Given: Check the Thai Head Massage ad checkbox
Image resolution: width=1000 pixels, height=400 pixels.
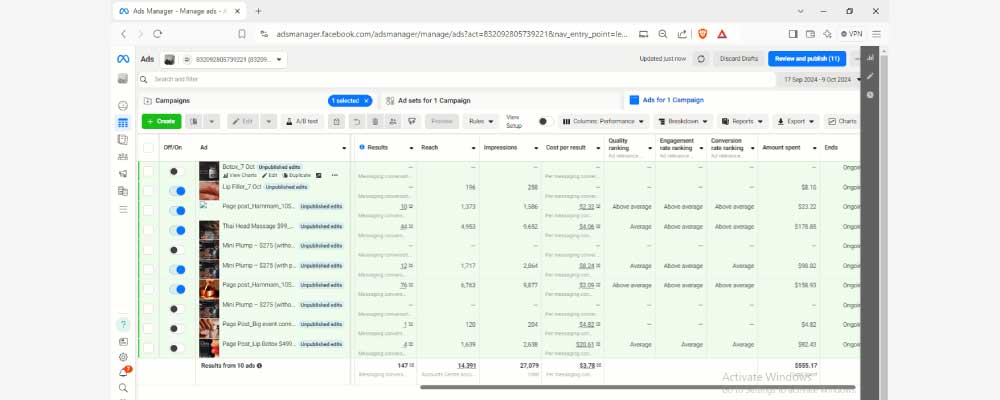Looking at the screenshot, I should [148, 230].
